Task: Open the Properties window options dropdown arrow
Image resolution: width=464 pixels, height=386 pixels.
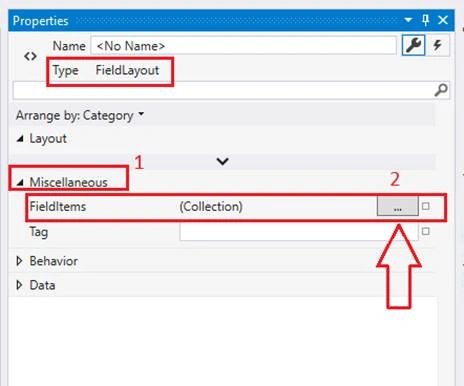Action: tap(408, 20)
